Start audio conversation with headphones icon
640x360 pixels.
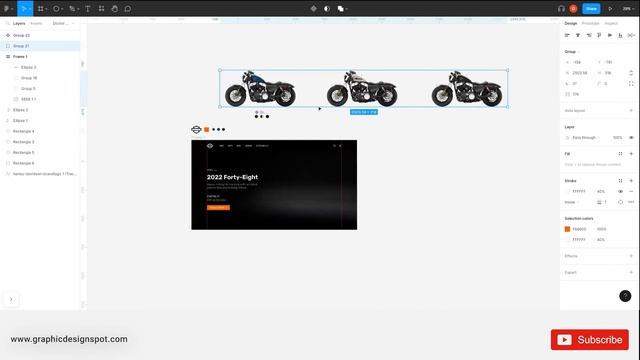click(x=561, y=9)
